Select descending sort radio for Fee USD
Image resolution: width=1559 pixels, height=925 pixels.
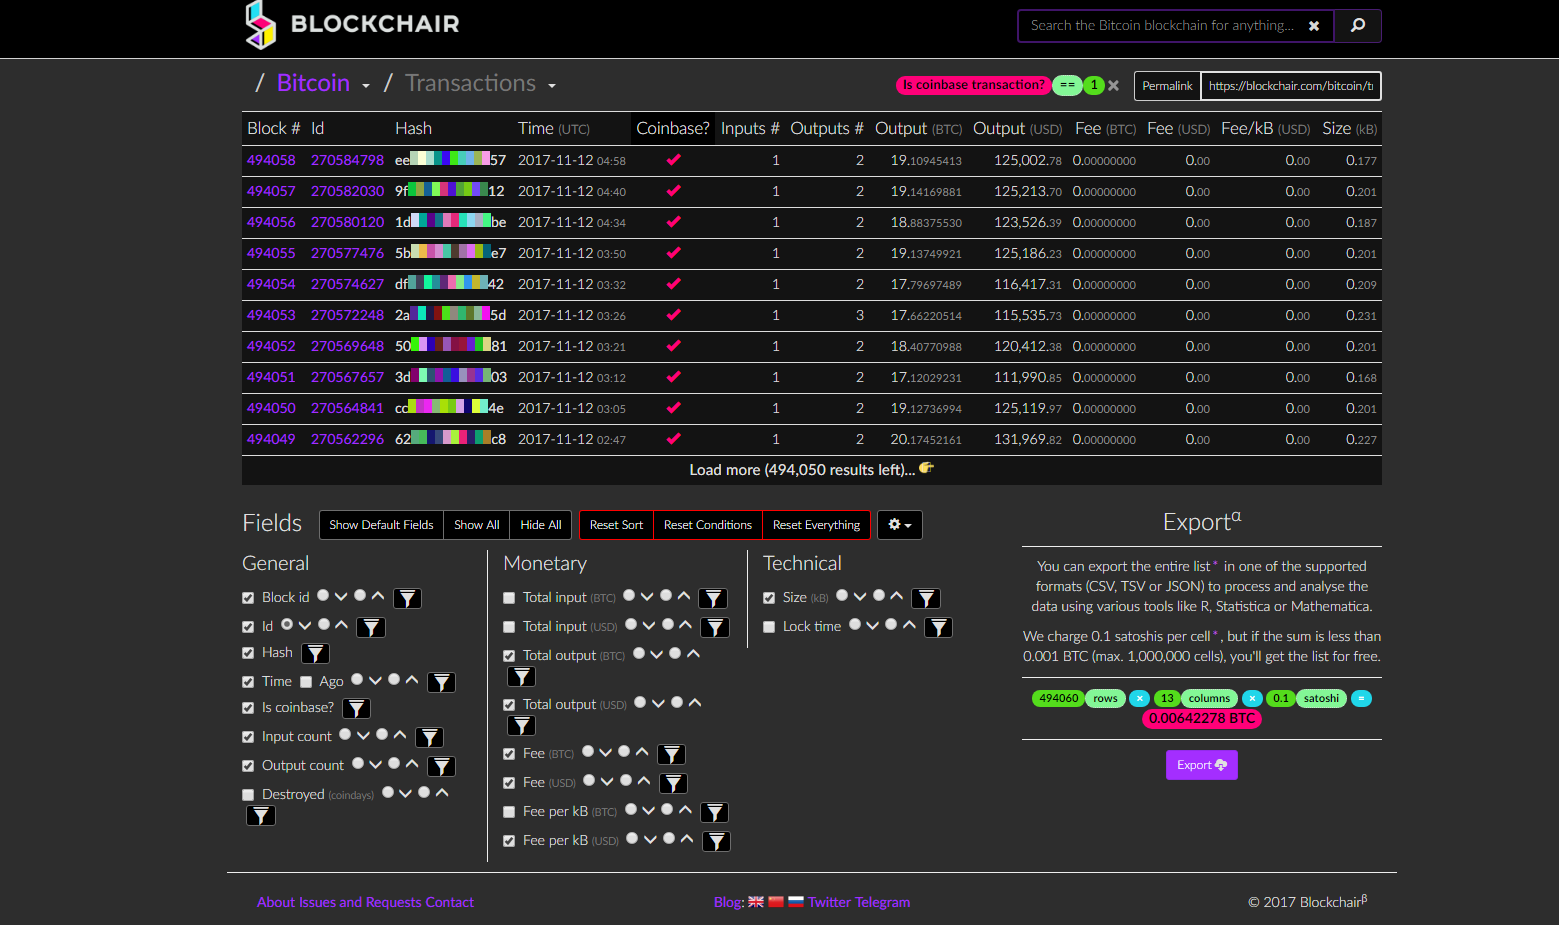(x=589, y=781)
